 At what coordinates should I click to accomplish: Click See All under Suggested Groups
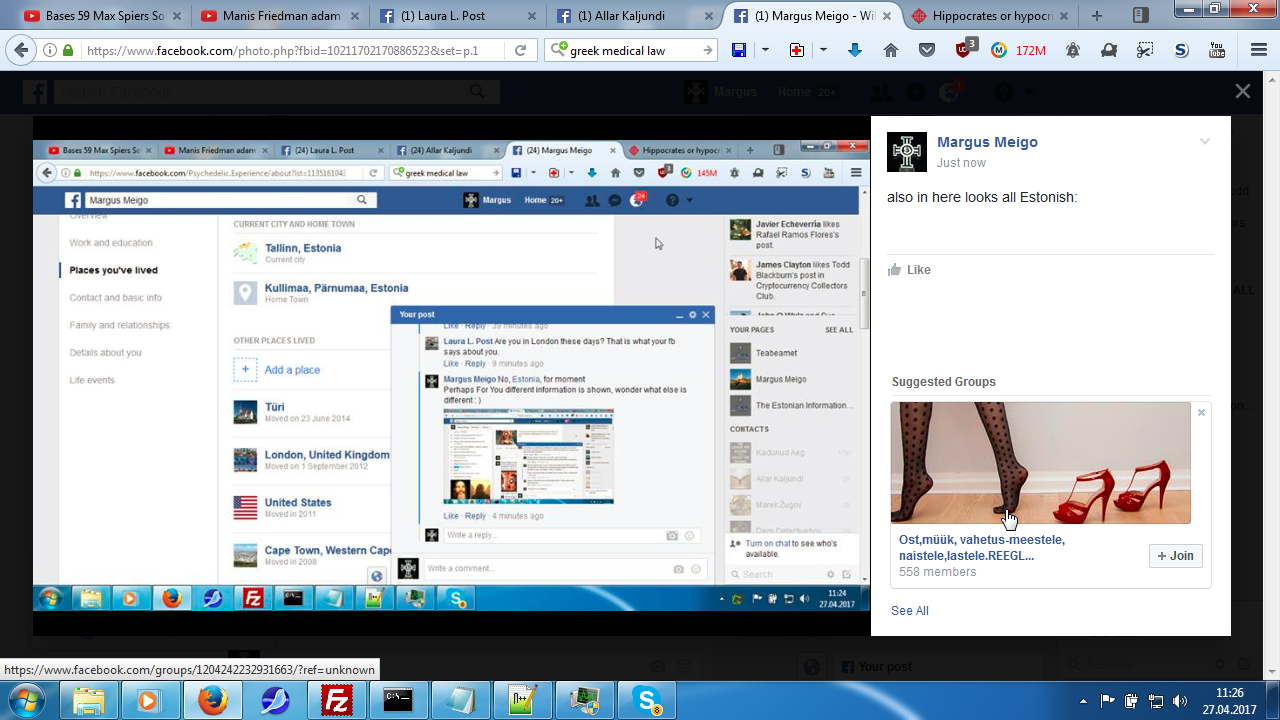pyautogui.click(x=909, y=611)
